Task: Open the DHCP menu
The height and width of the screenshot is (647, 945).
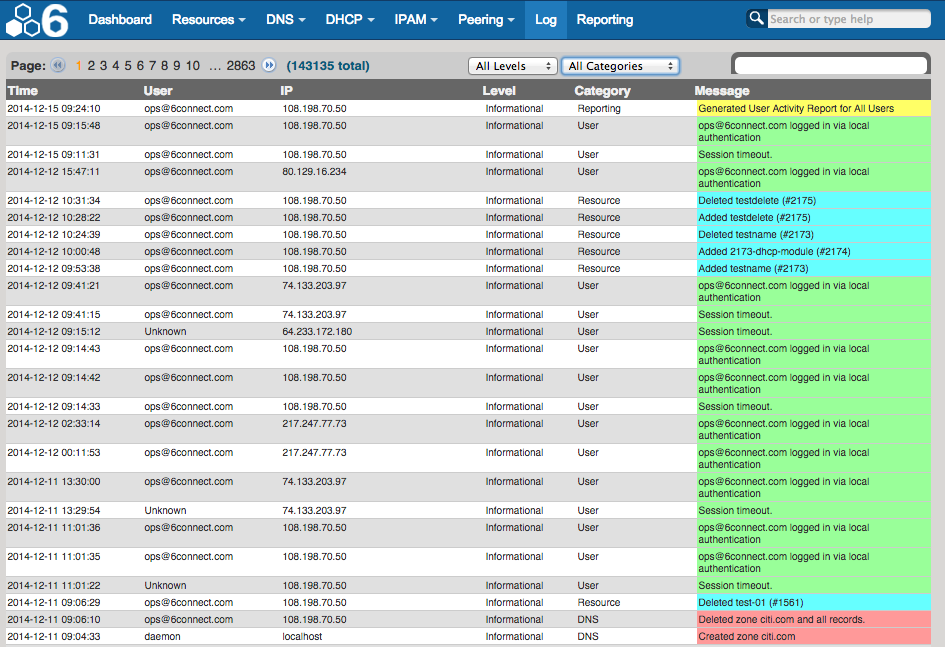Action: point(350,20)
